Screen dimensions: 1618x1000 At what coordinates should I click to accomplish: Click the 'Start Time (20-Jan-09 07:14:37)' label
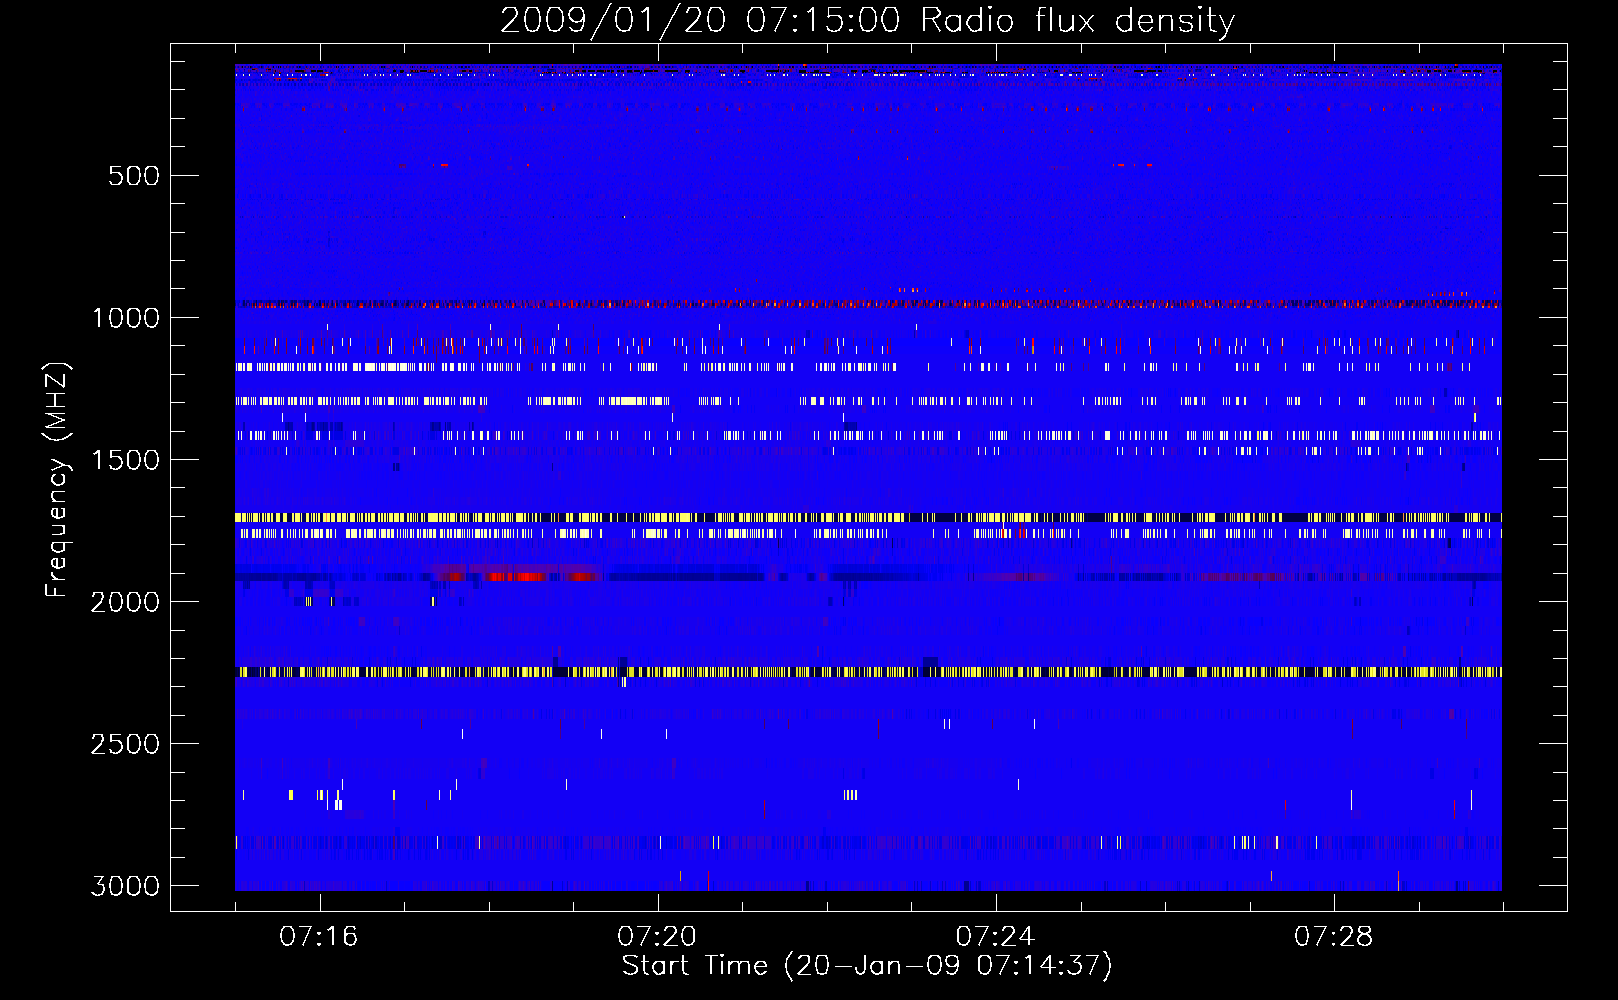pos(867,966)
